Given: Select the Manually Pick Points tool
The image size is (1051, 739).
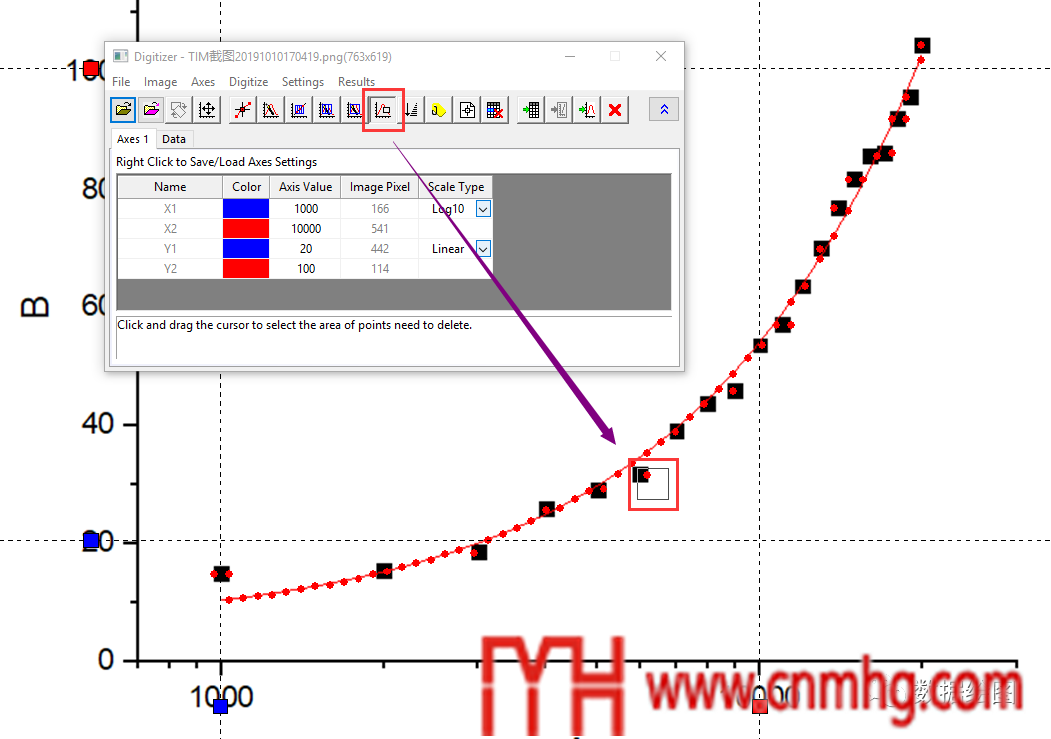Looking at the screenshot, I should tap(243, 110).
